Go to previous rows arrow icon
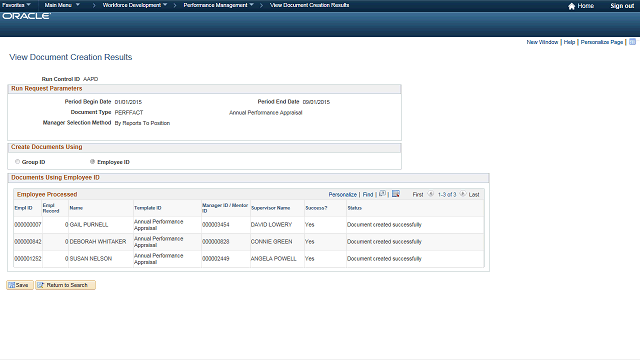Screen dimensions: 640x360 click(431, 194)
